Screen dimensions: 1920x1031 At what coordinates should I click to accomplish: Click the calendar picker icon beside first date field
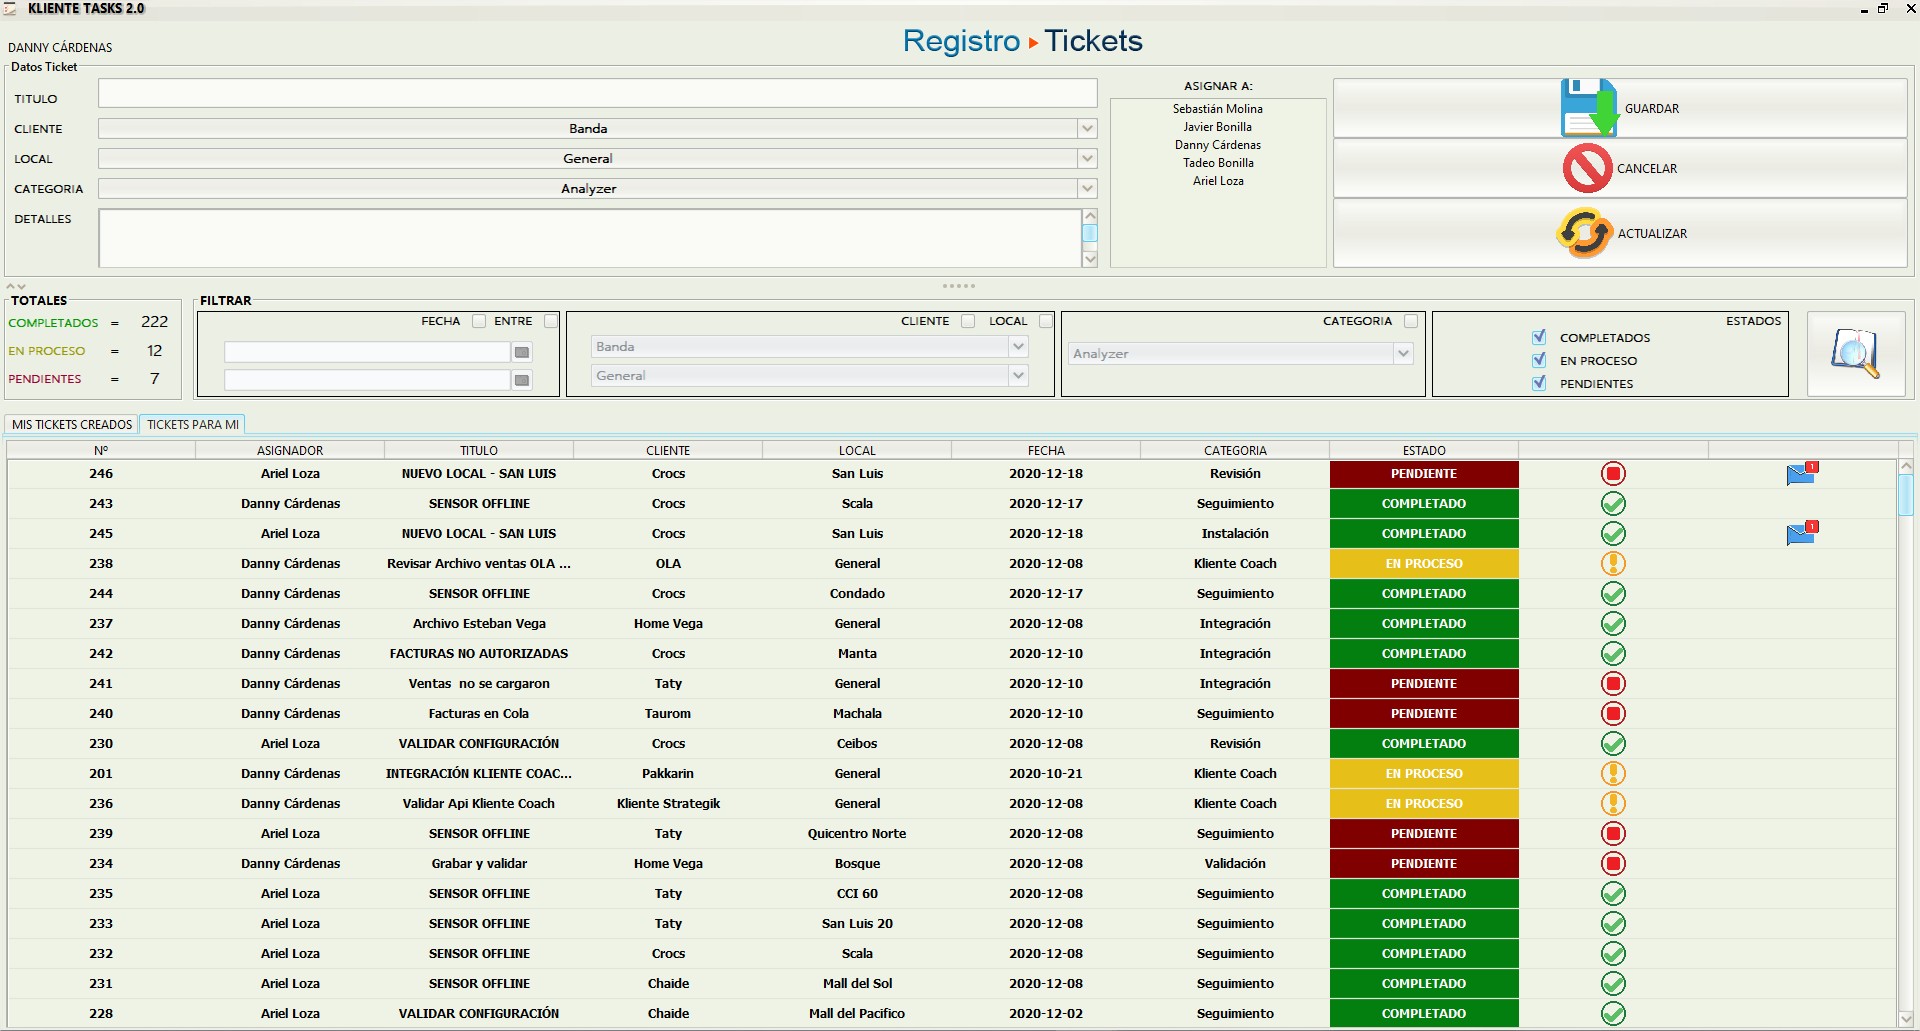pos(521,352)
